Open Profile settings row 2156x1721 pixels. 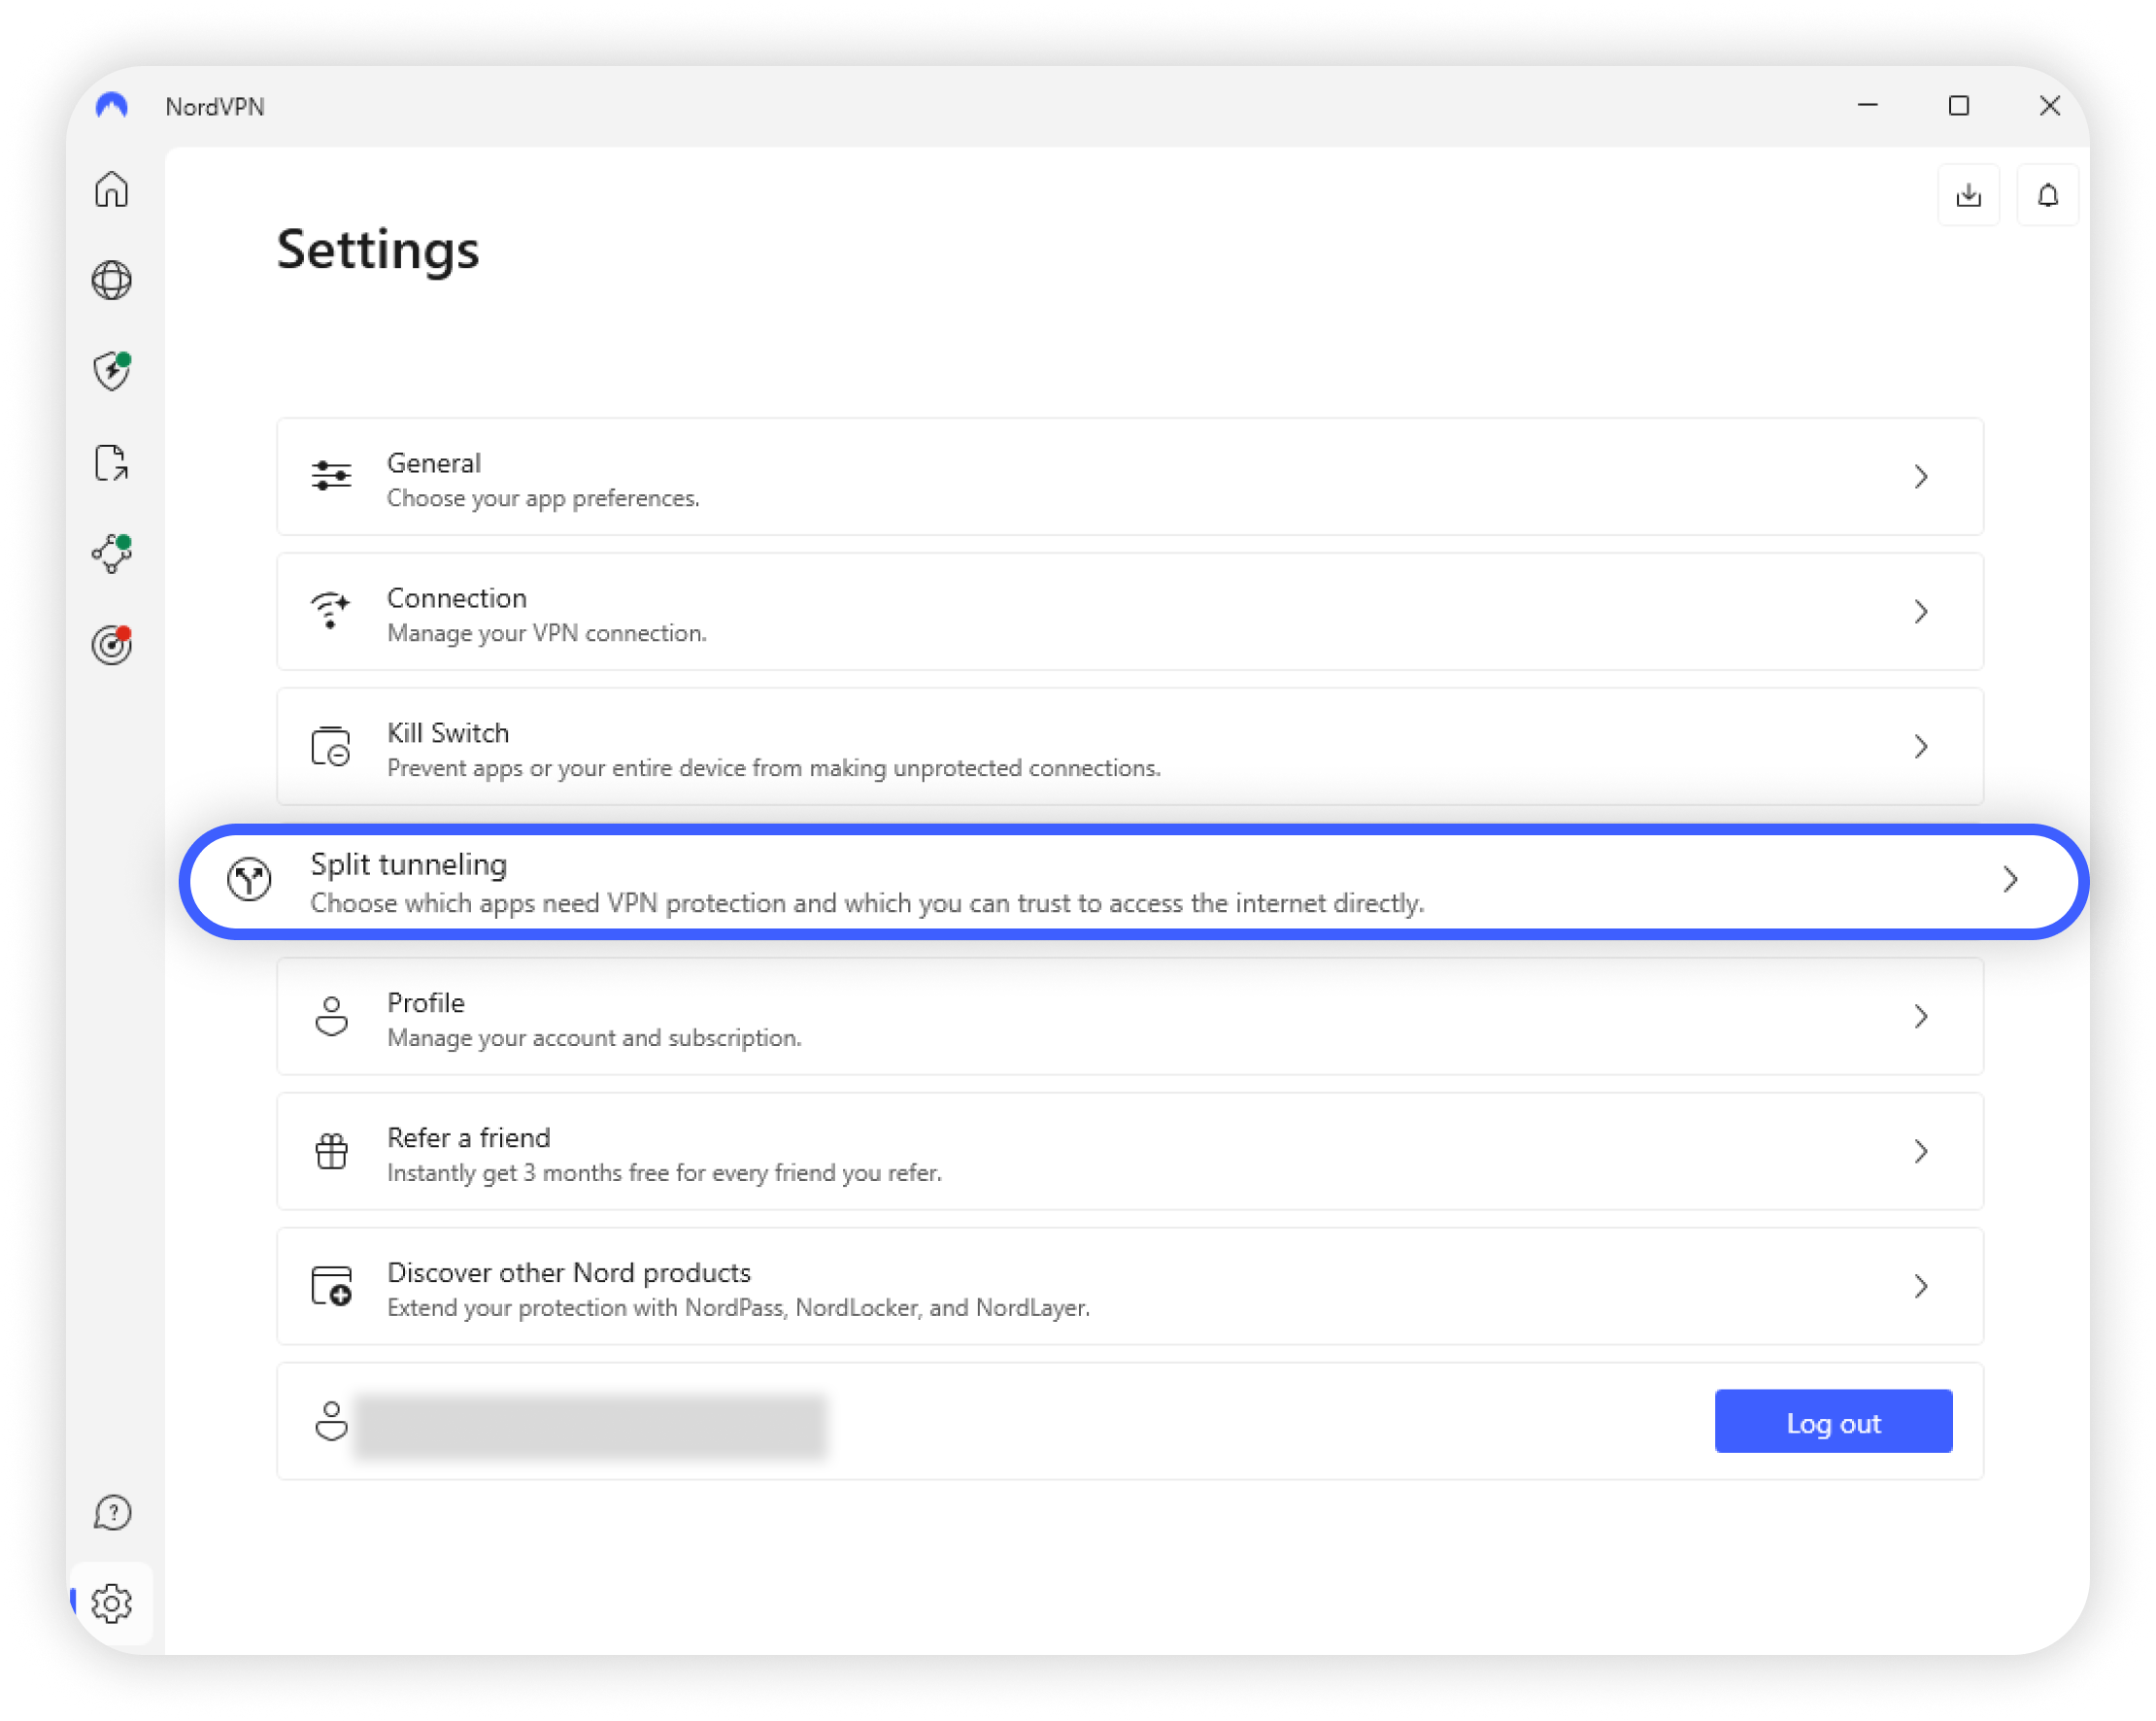click(x=1130, y=1017)
